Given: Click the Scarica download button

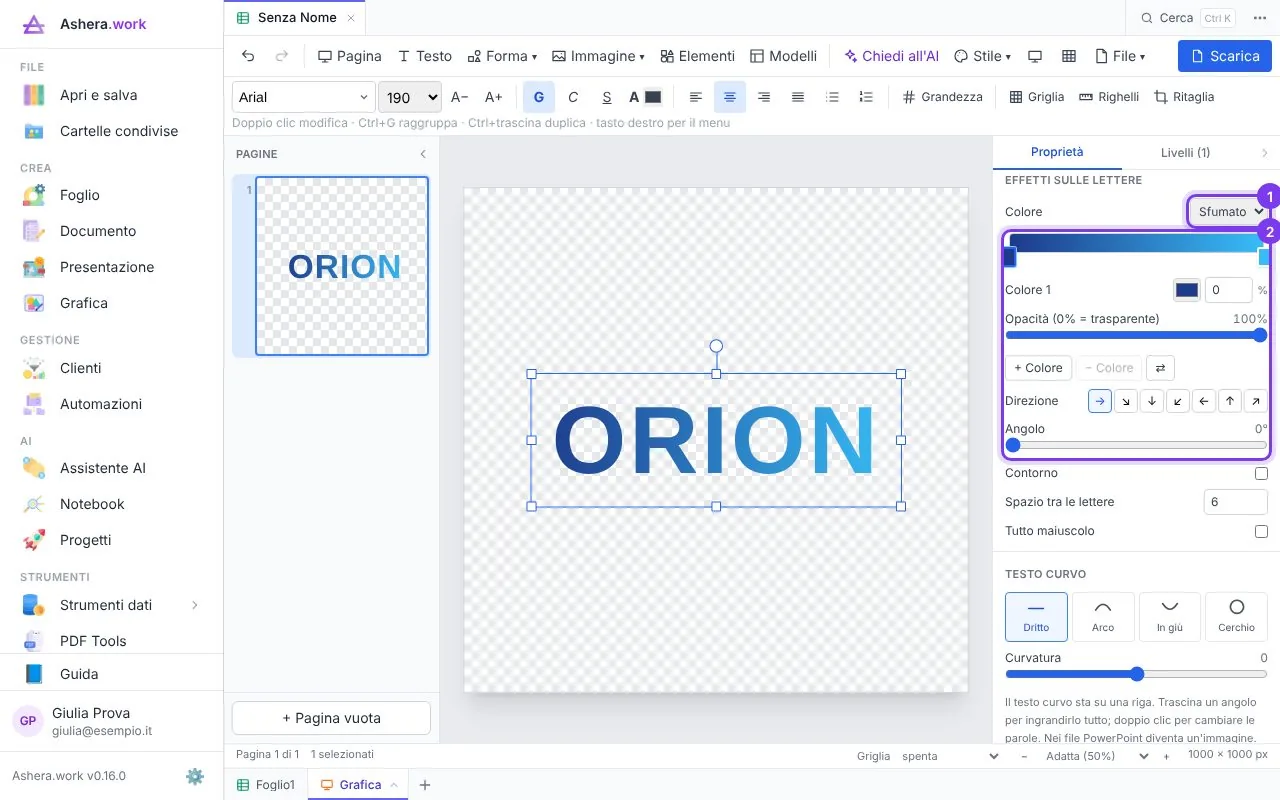Looking at the screenshot, I should click(1225, 56).
